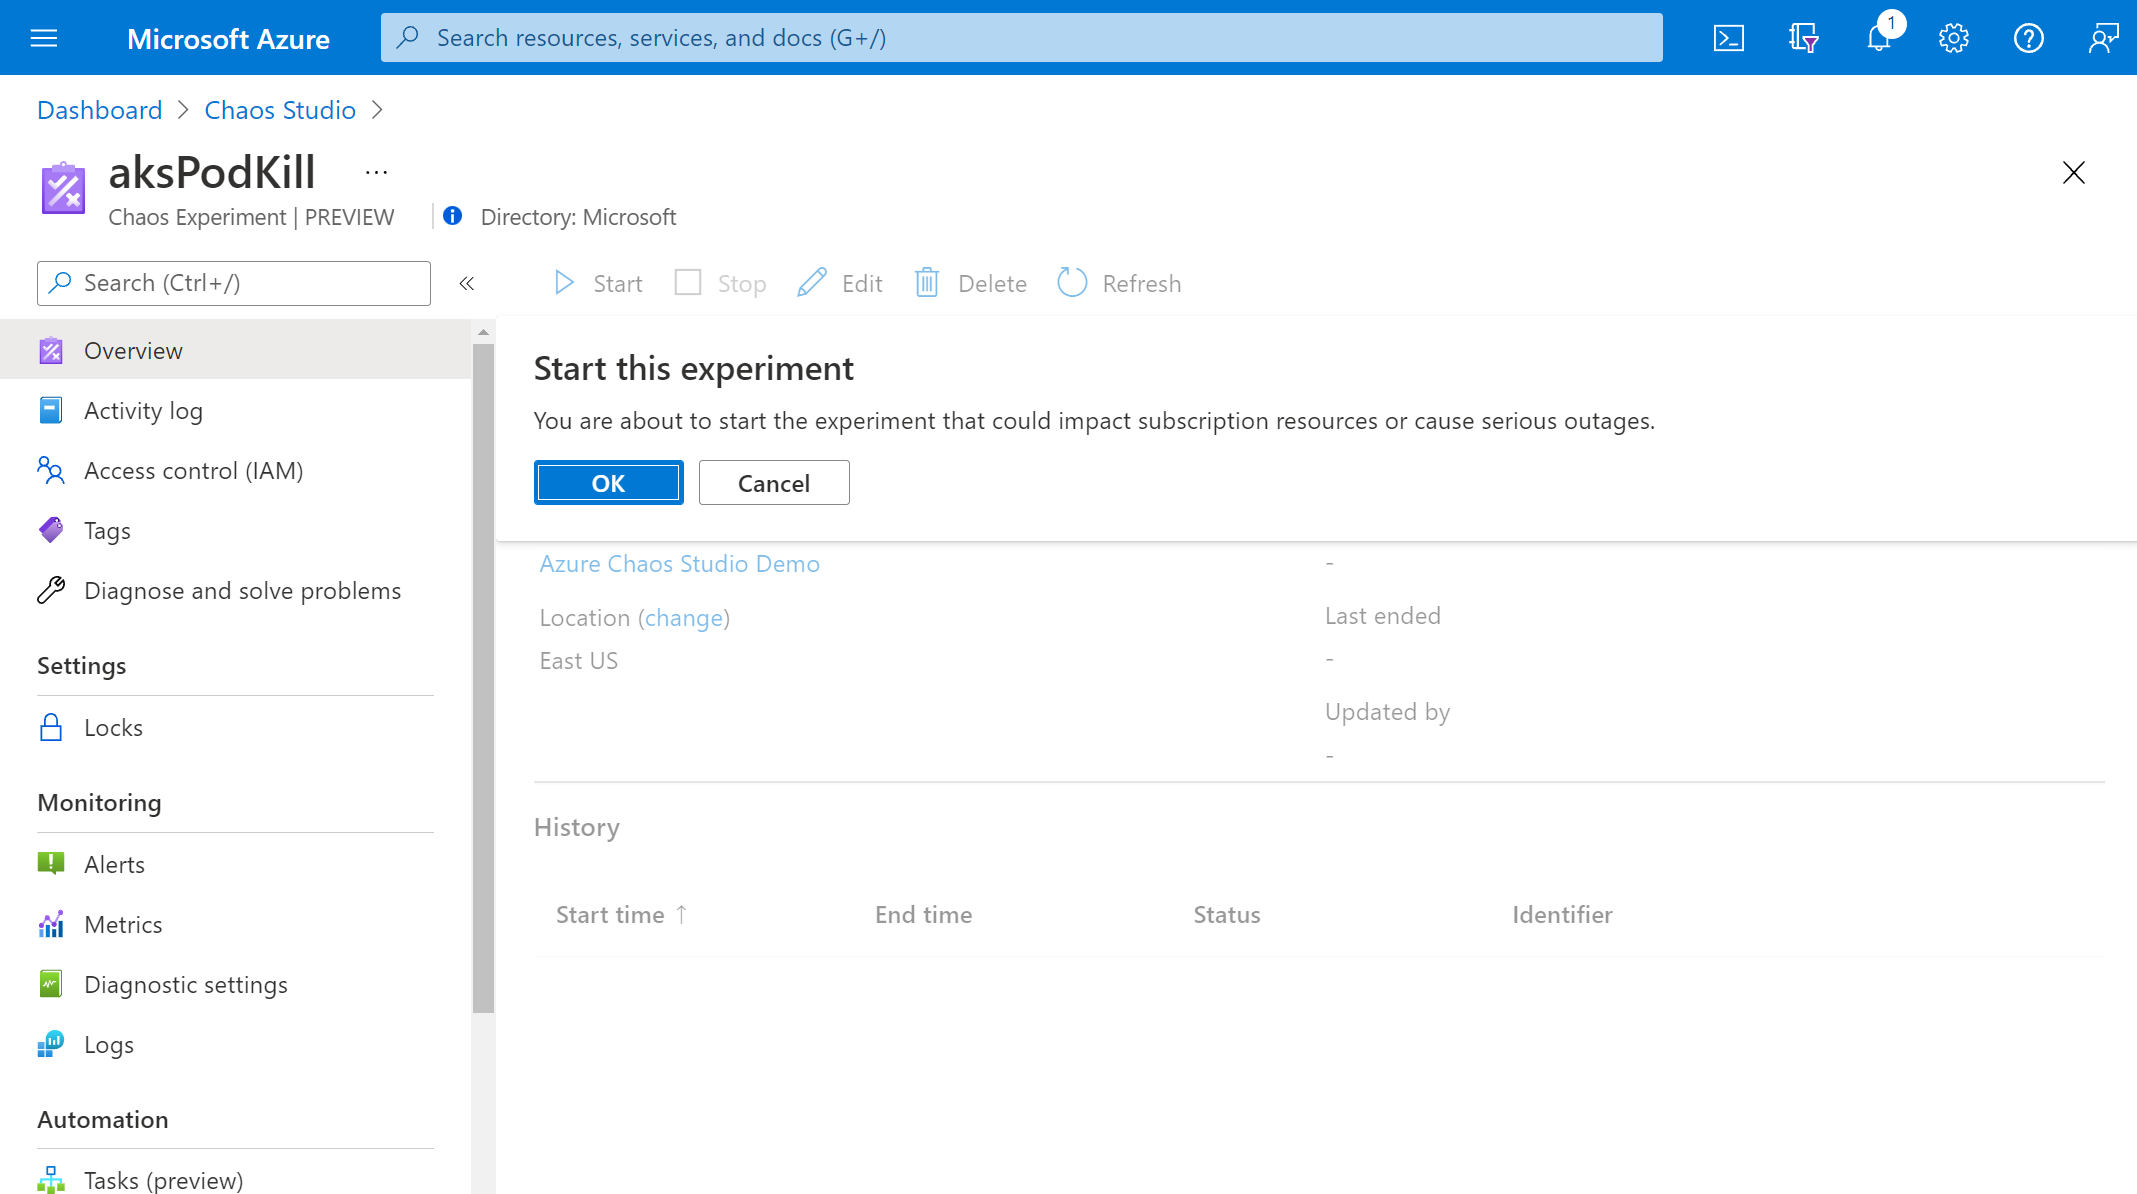2137x1194 pixels.
Task: Click the Location change link
Action: [x=684, y=618]
